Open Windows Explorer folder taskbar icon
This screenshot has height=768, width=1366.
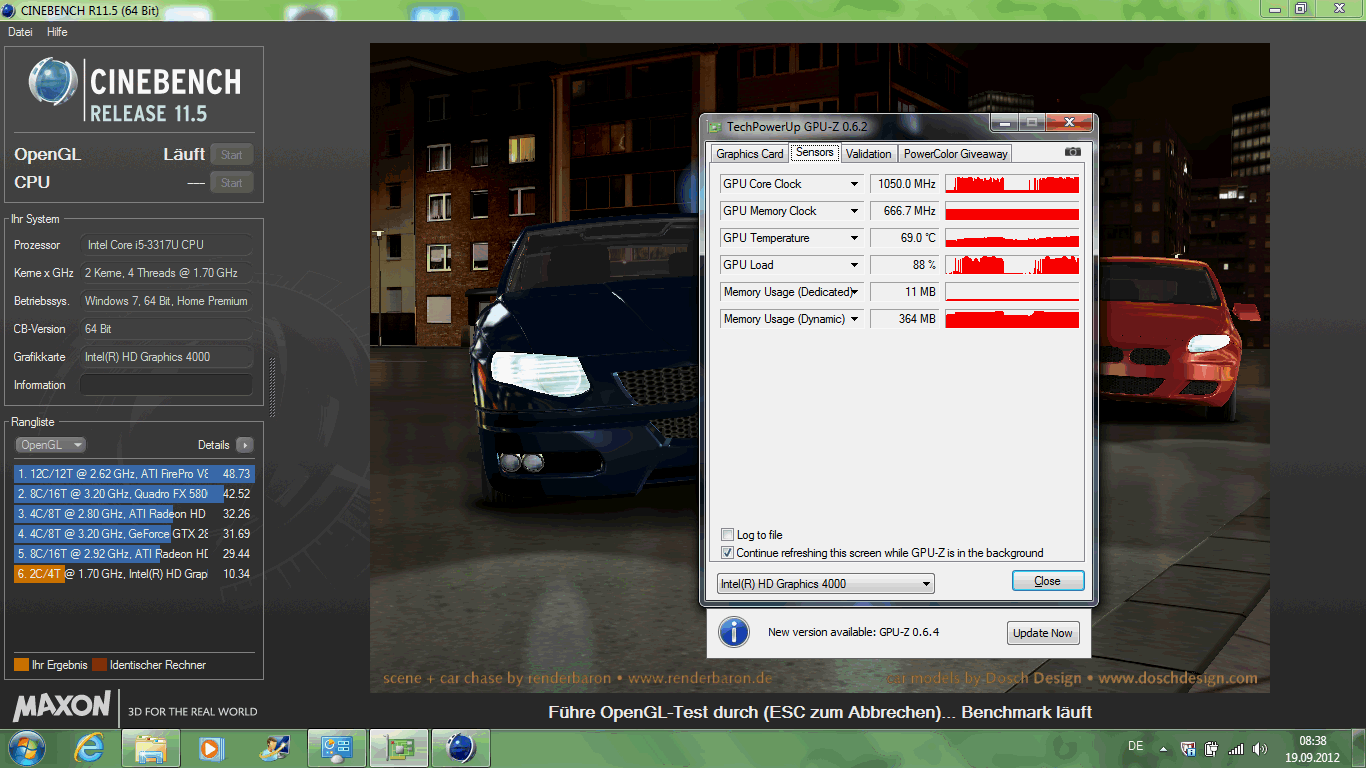click(x=151, y=747)
